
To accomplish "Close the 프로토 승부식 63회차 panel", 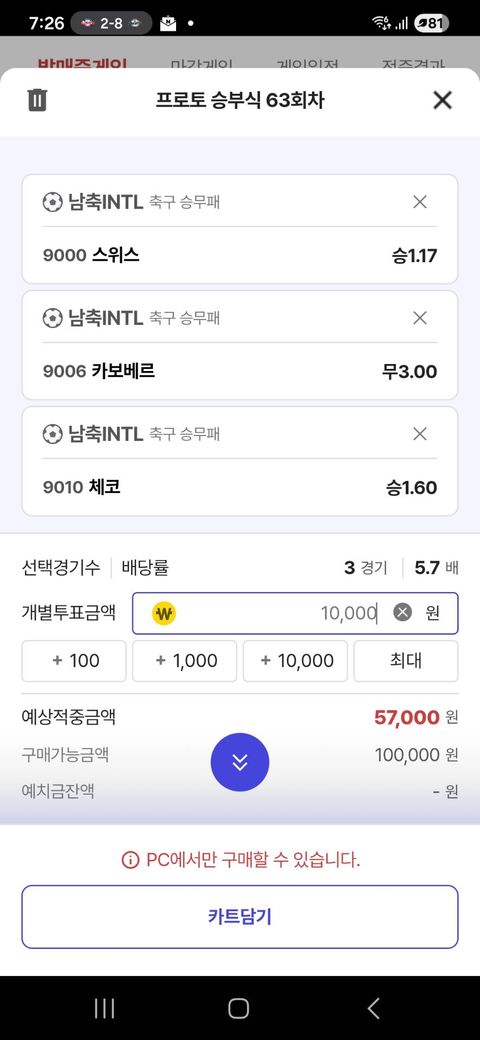I will [x=442, y=100].
